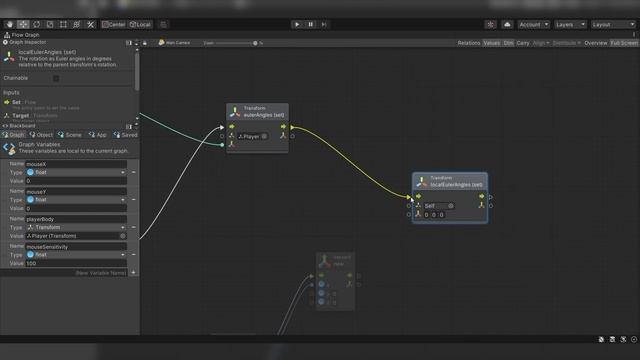Open the Layout dropdown
This screenshot has width=640, height=360.
pyautogui.click(x=613, y=24)
